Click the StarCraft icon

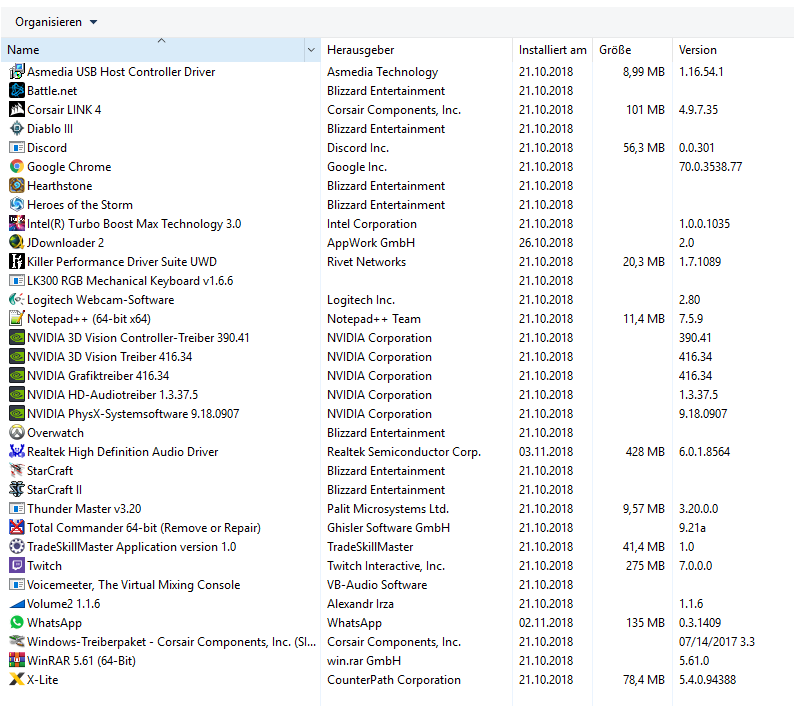(x=17, y=470)
